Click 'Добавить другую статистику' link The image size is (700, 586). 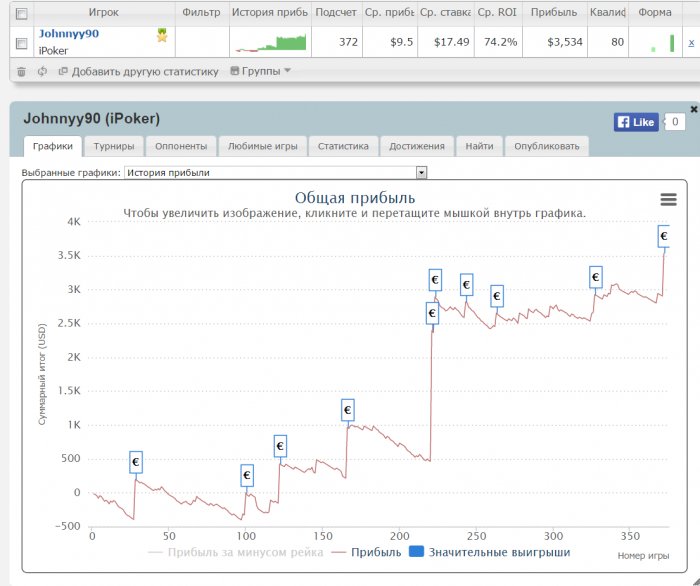click(145, 71)
